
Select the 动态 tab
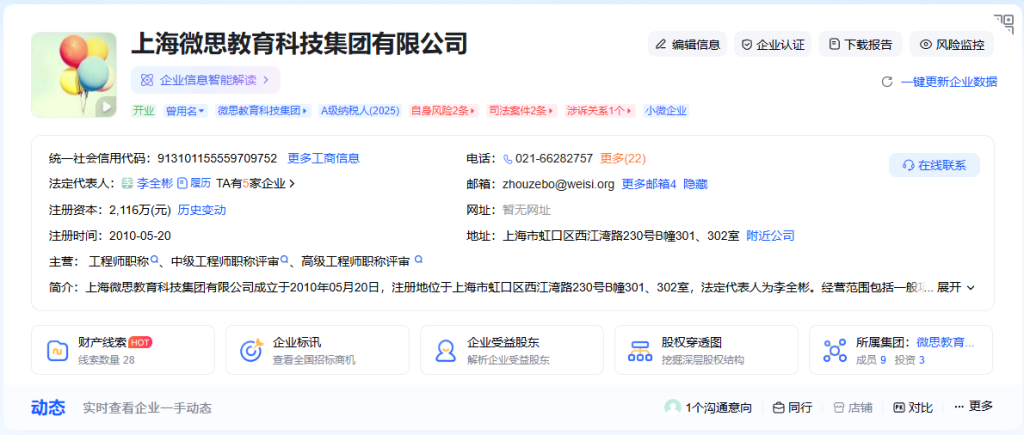(48, 408)
